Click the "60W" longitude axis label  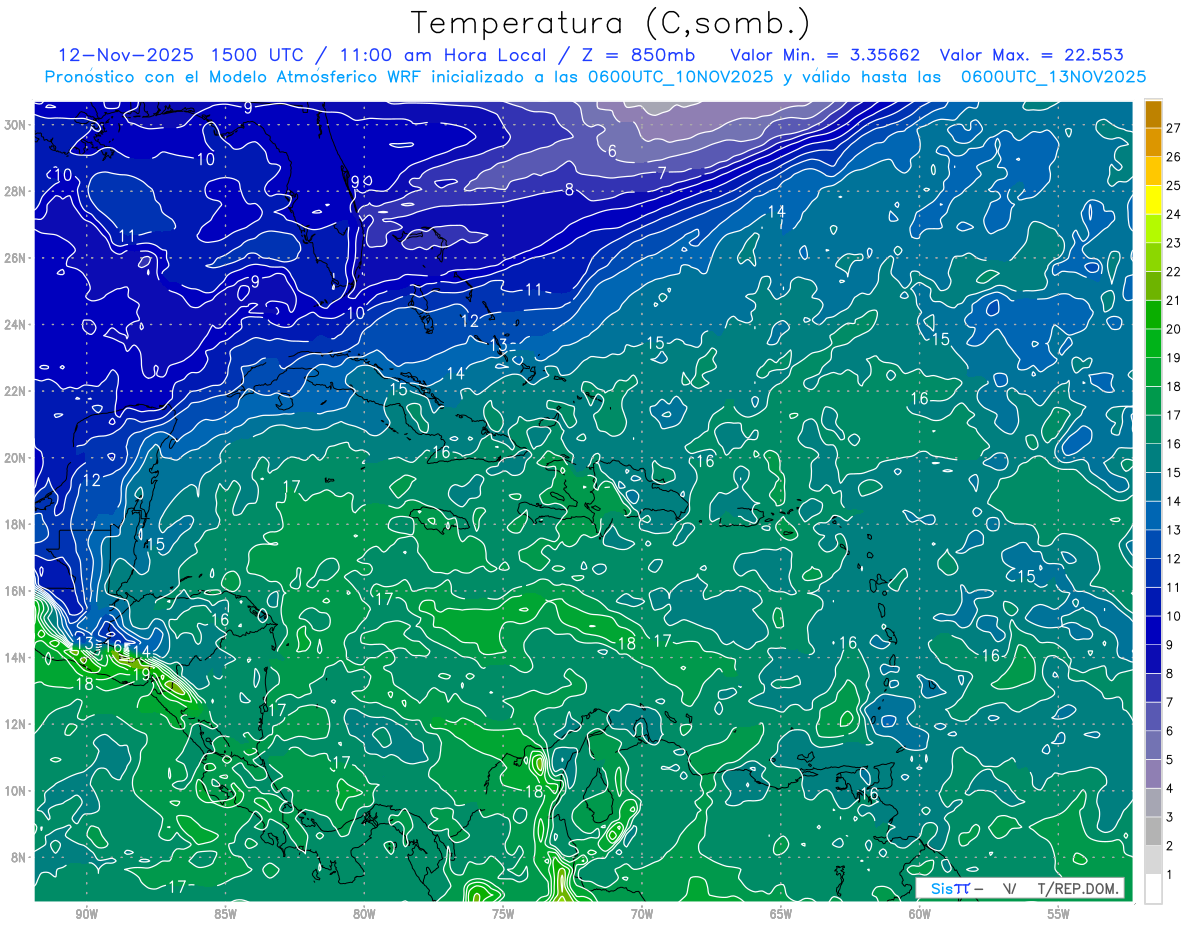tap(920, 913)
